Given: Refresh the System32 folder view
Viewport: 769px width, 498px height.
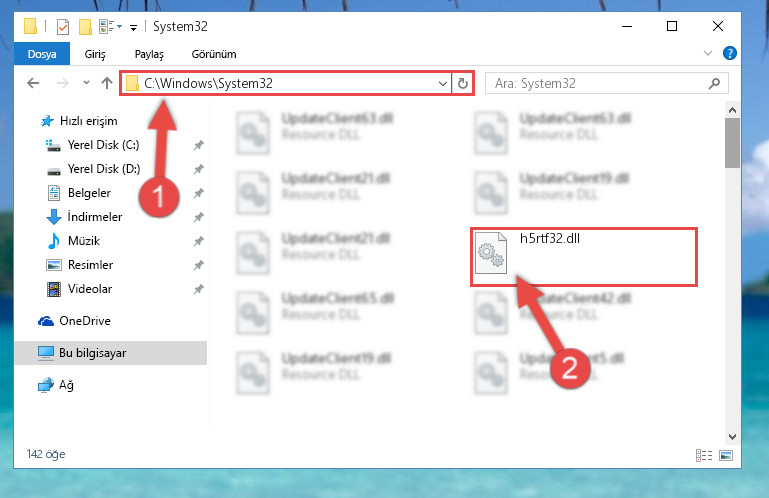Looking at the screenshot, I should (462, 83).
